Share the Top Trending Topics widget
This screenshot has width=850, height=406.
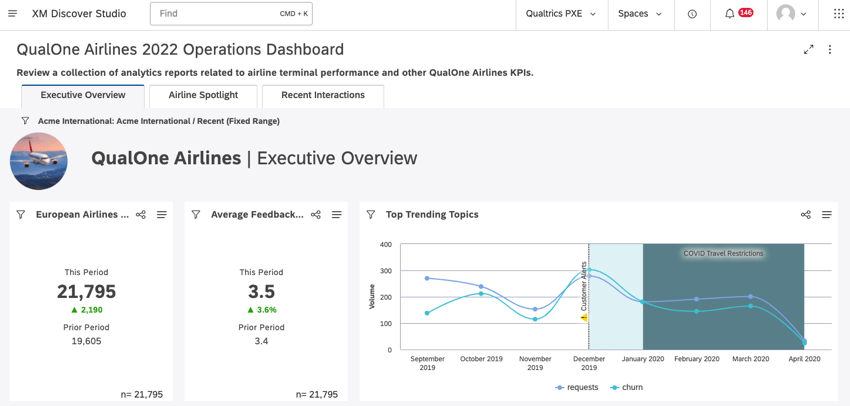coord(805,215)
